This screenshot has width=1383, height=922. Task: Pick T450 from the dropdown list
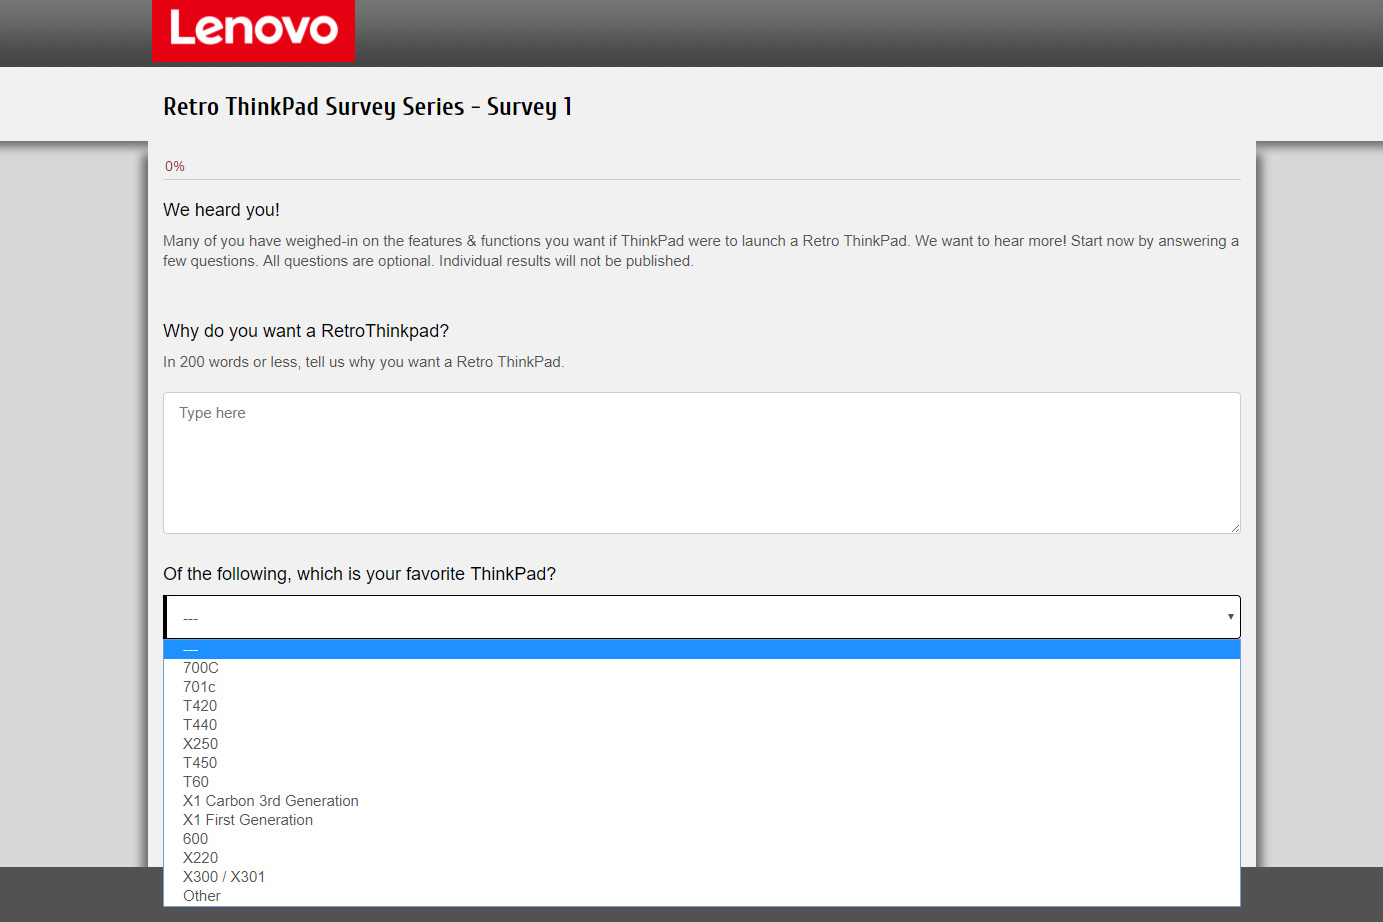point(701,763)
